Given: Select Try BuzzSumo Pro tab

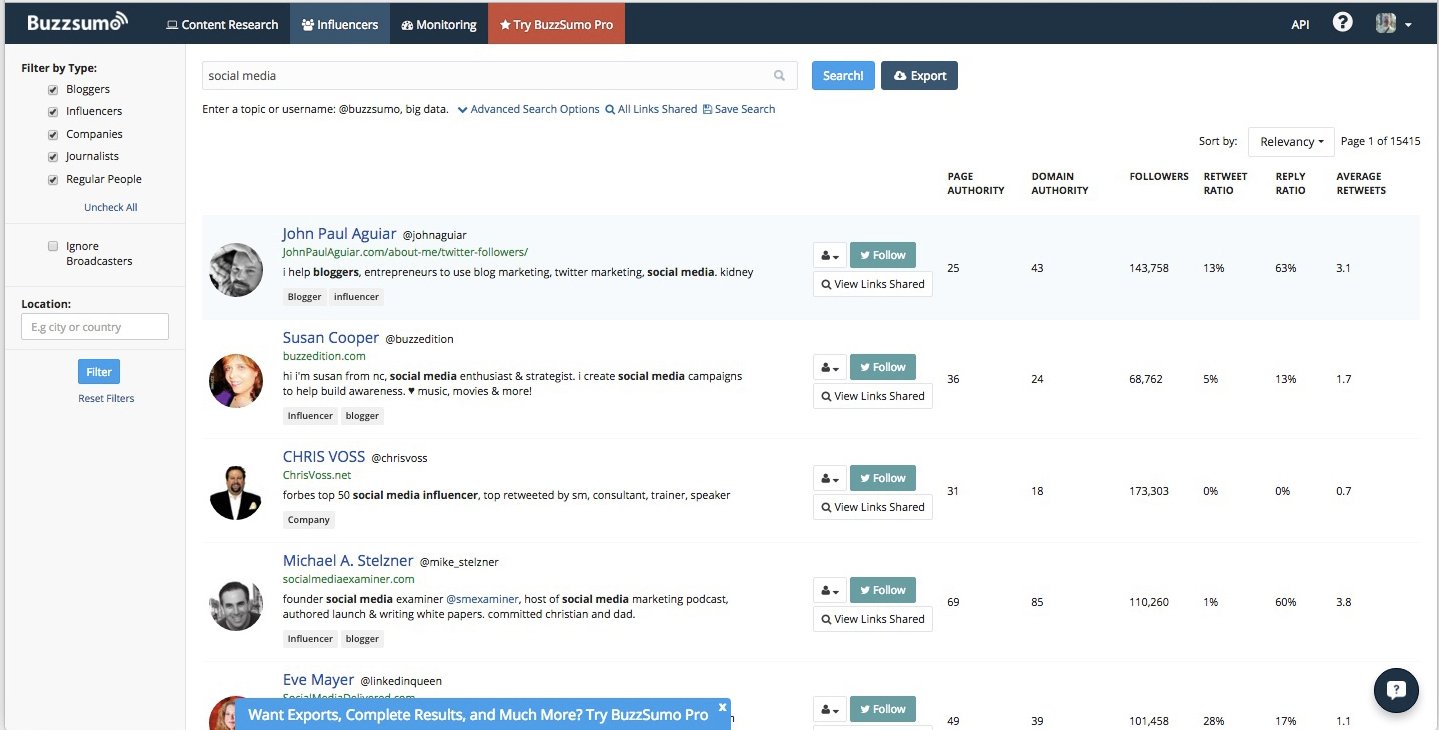Looking at the screenshot, I should [556, 24].
